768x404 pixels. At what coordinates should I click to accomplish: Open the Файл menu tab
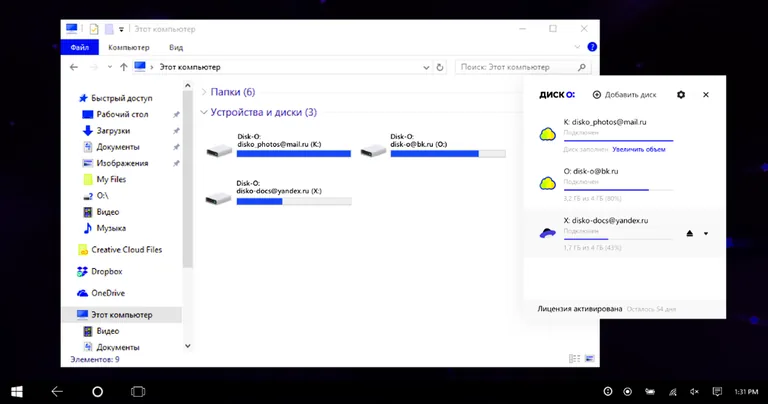(78, 47)
